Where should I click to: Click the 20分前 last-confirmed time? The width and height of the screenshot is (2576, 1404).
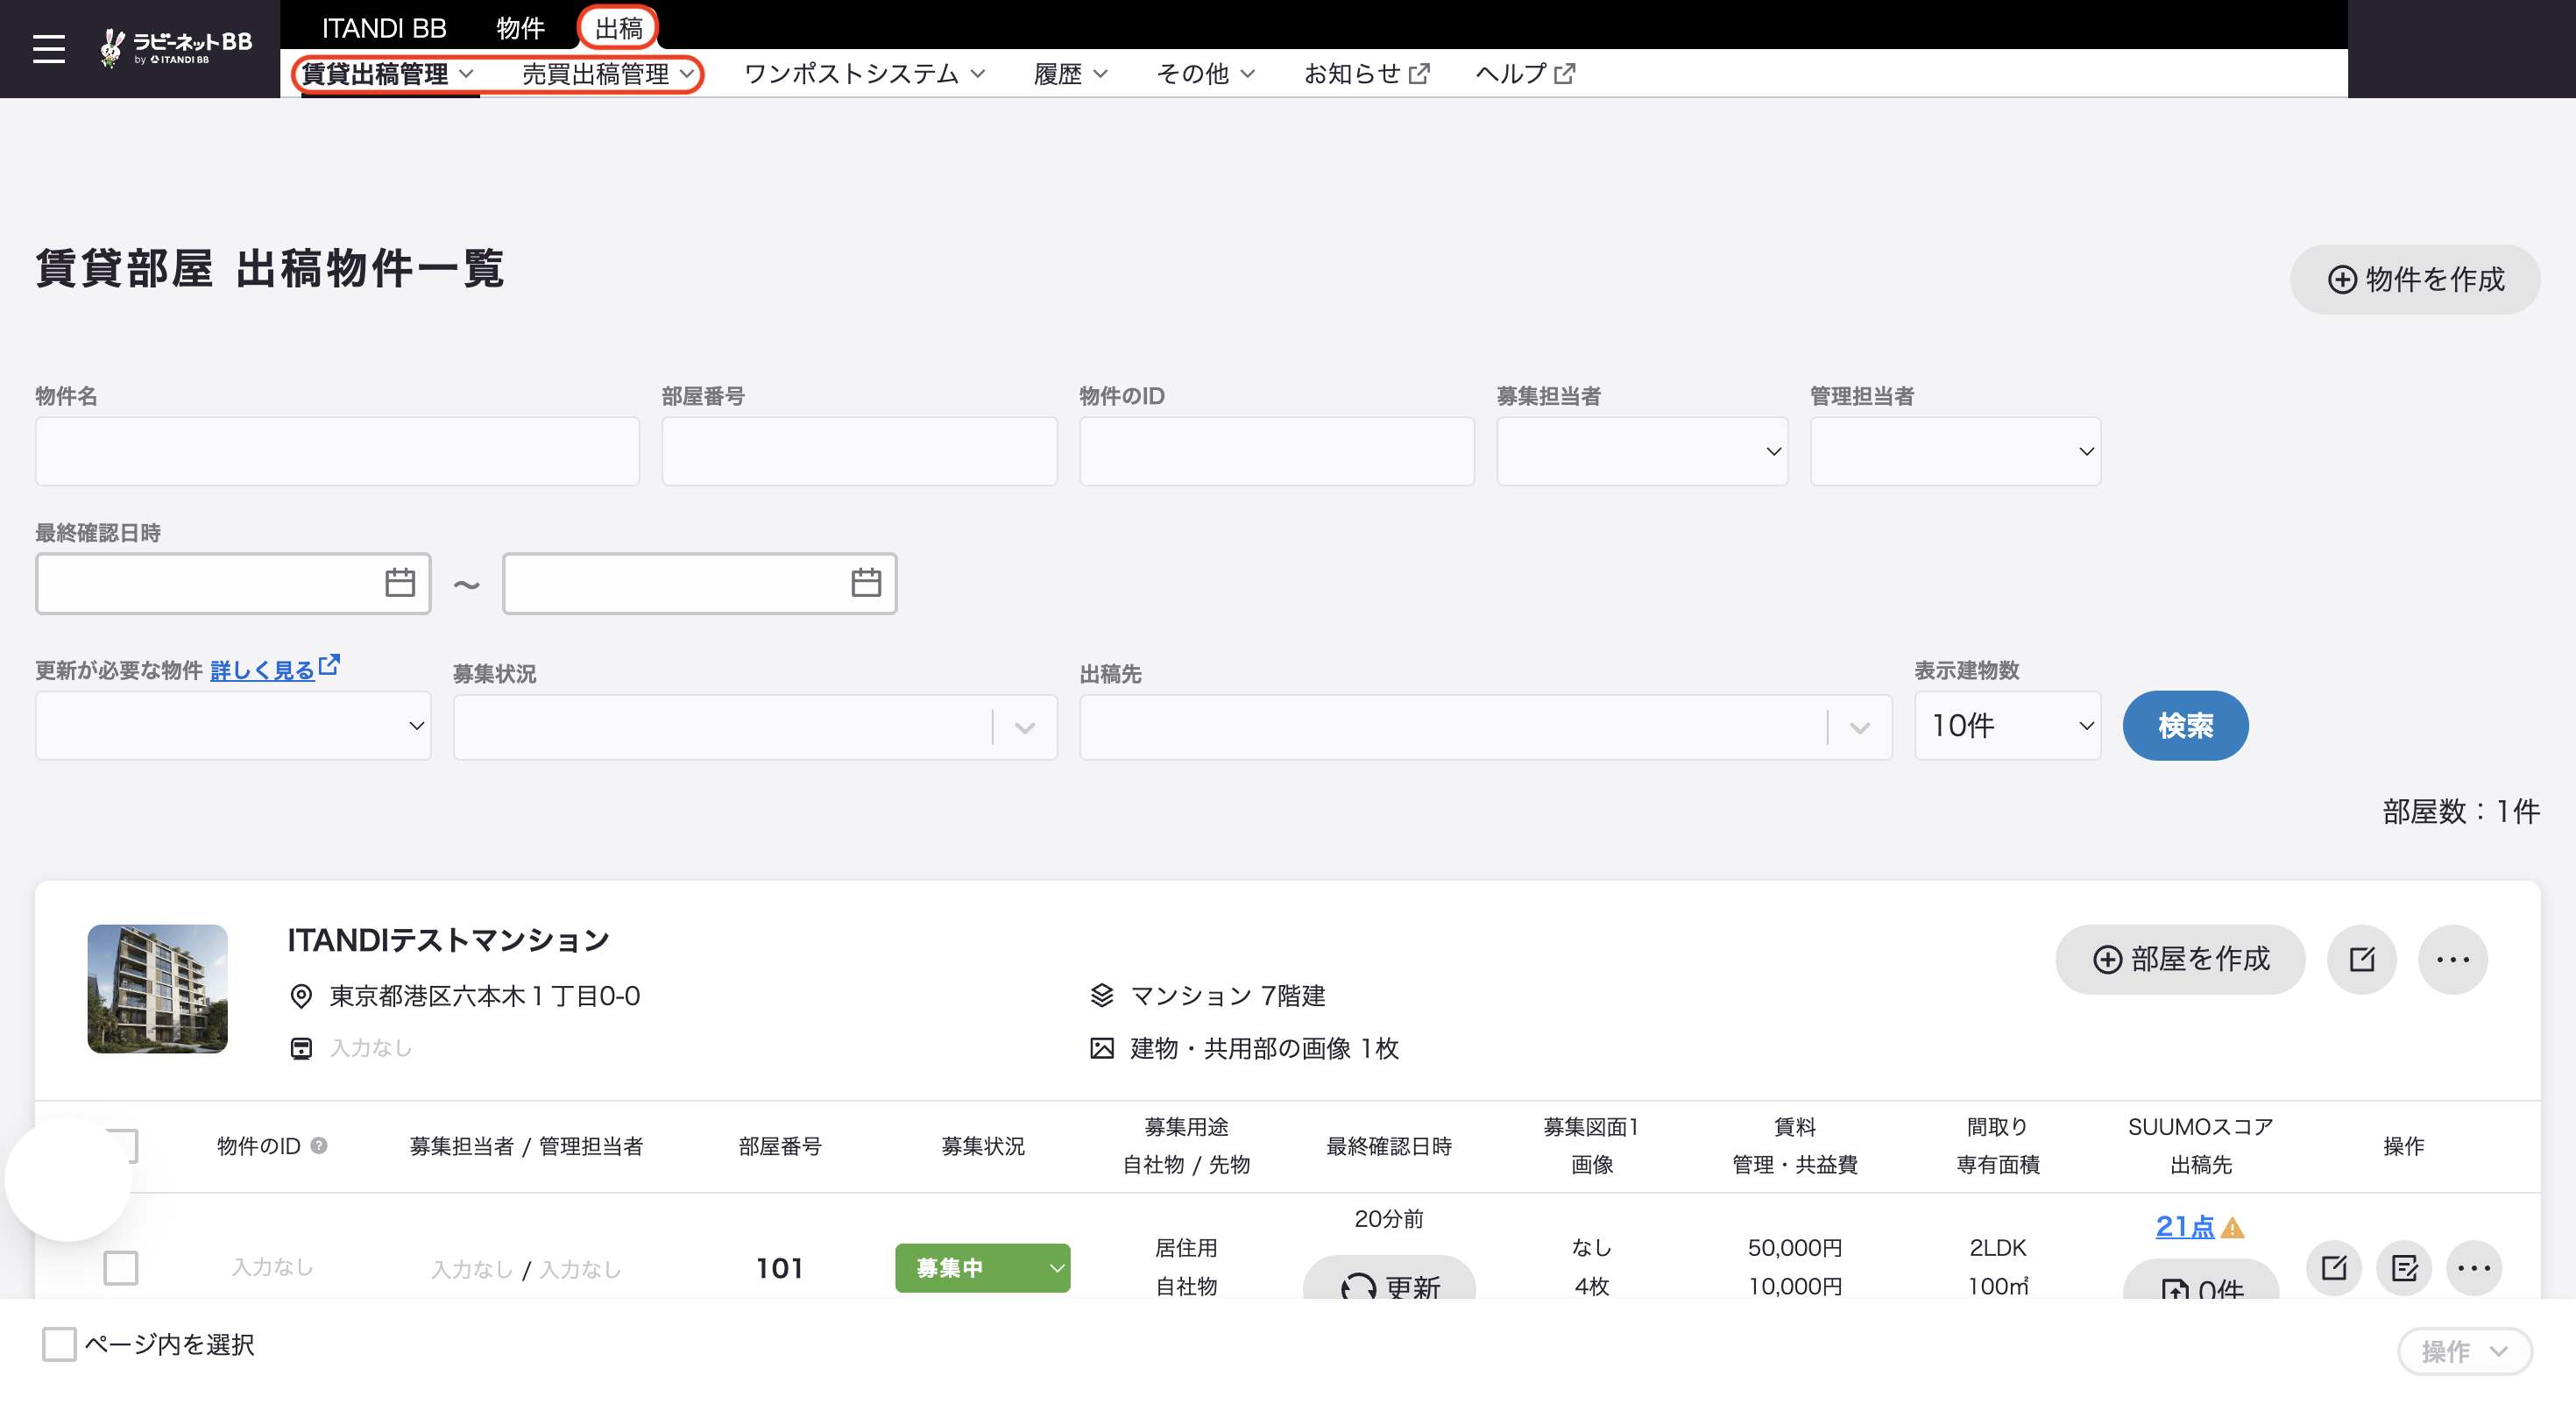point(1388,1219)
